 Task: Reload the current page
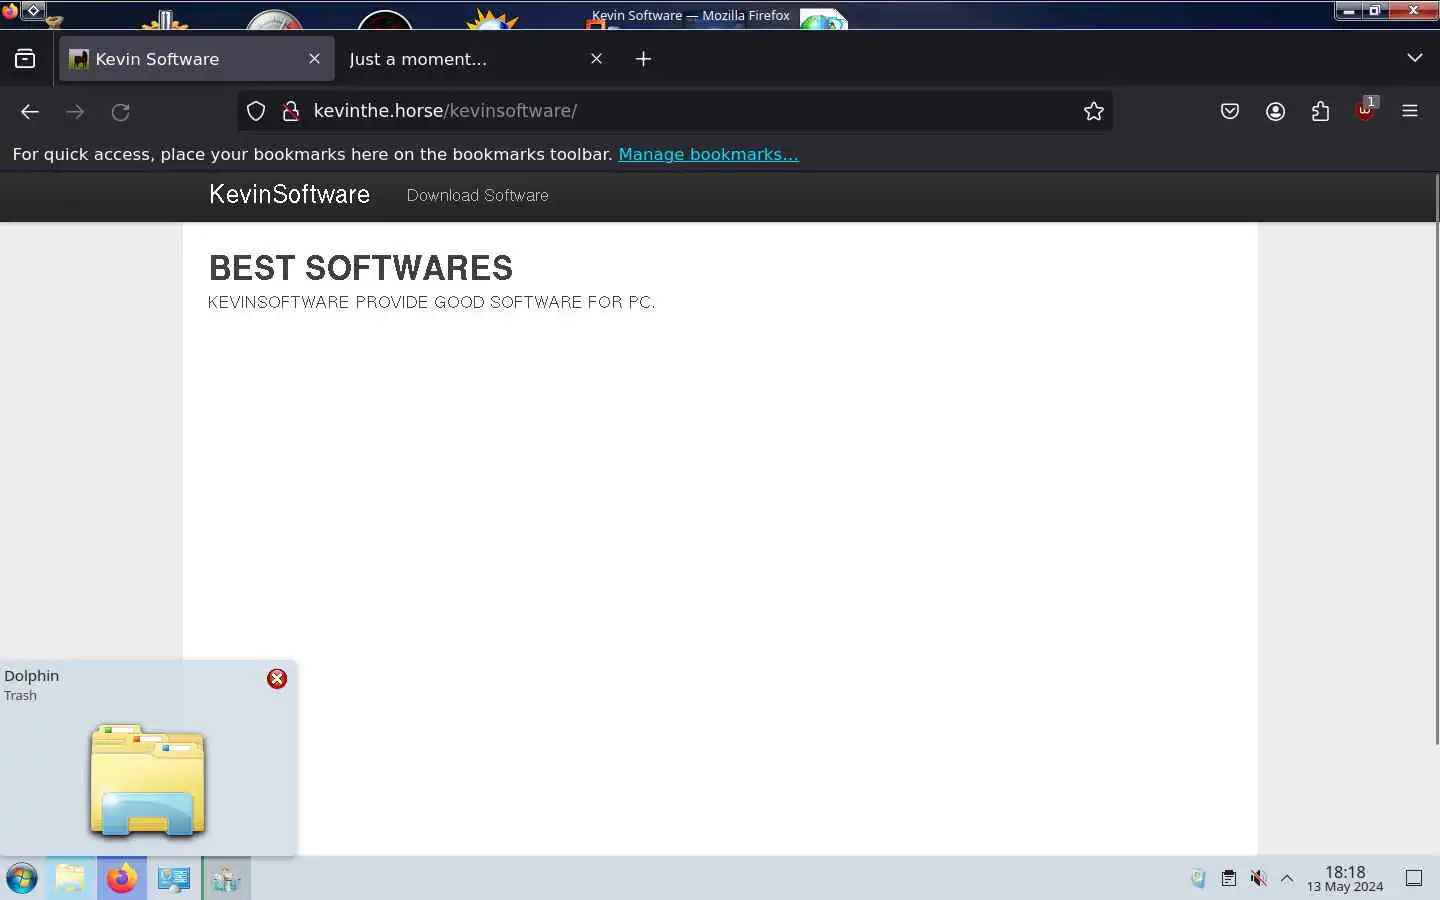(121, 112)
